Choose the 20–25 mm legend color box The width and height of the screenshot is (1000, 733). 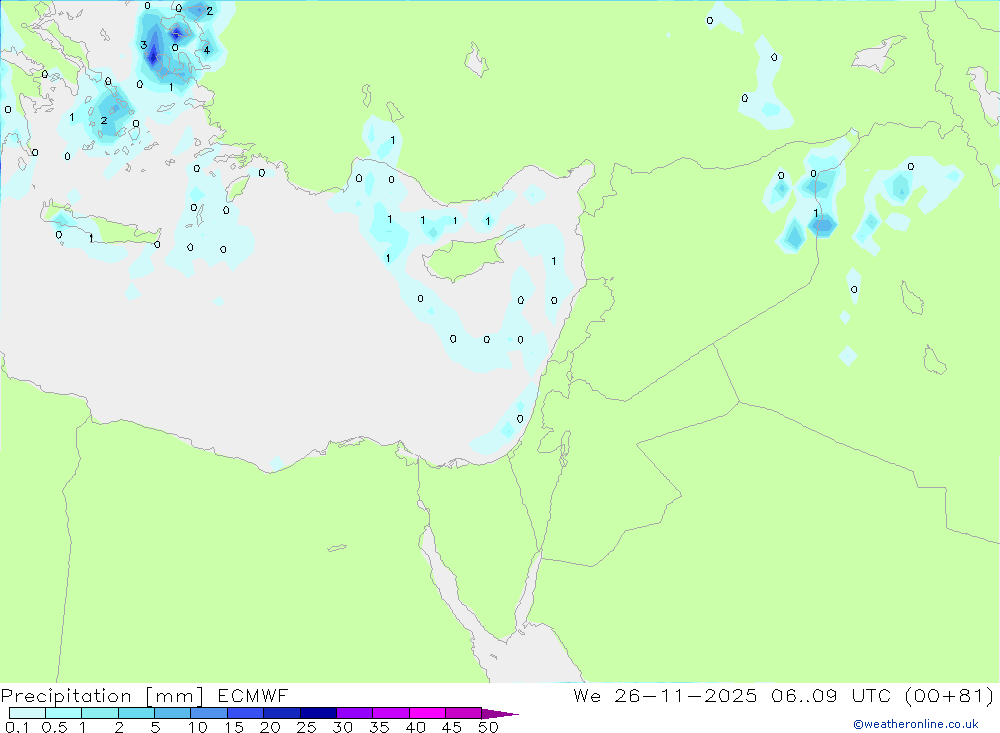tap(281, 713)
